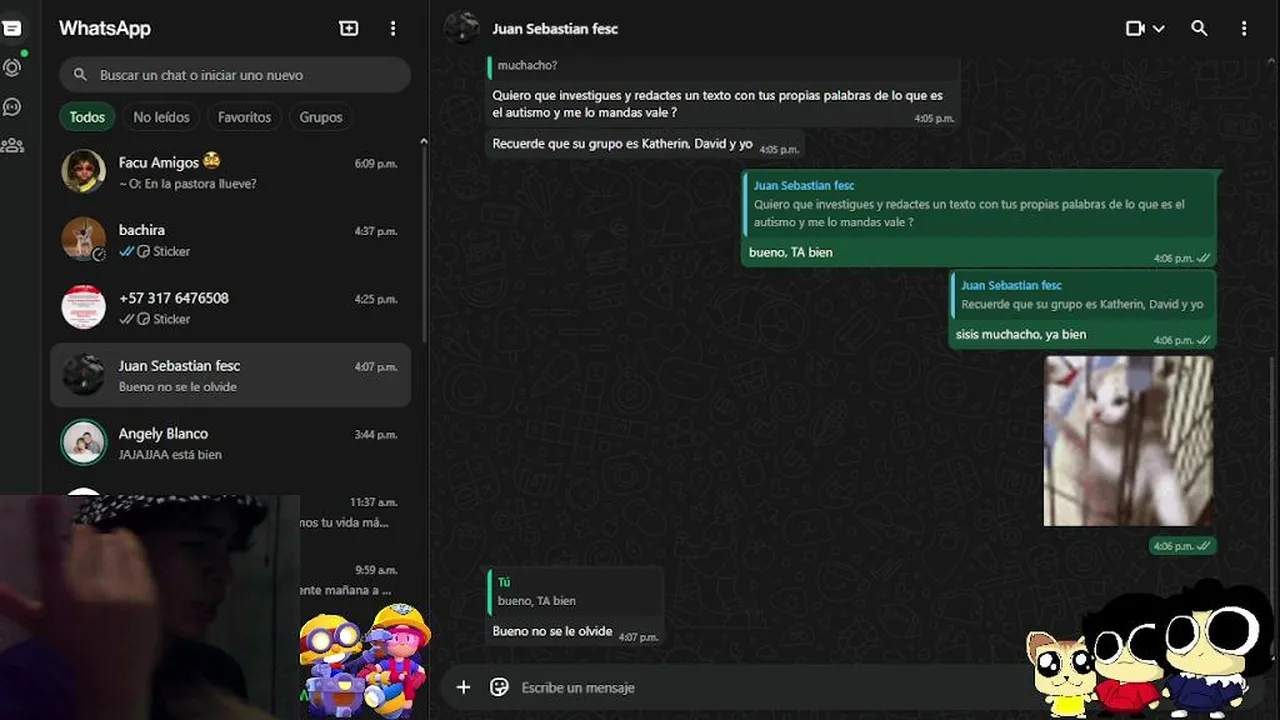
Task: Open the new chat icon
Action: (349, 29)
